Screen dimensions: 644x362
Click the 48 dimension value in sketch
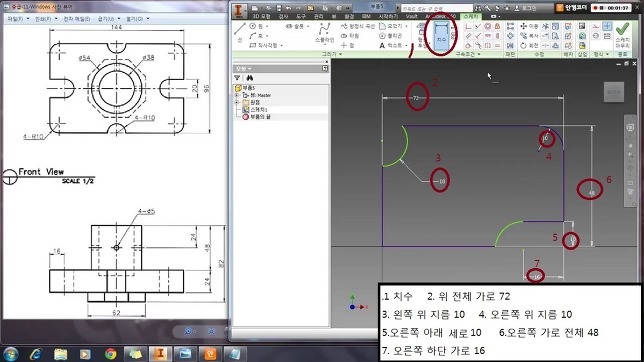(591, 193)
